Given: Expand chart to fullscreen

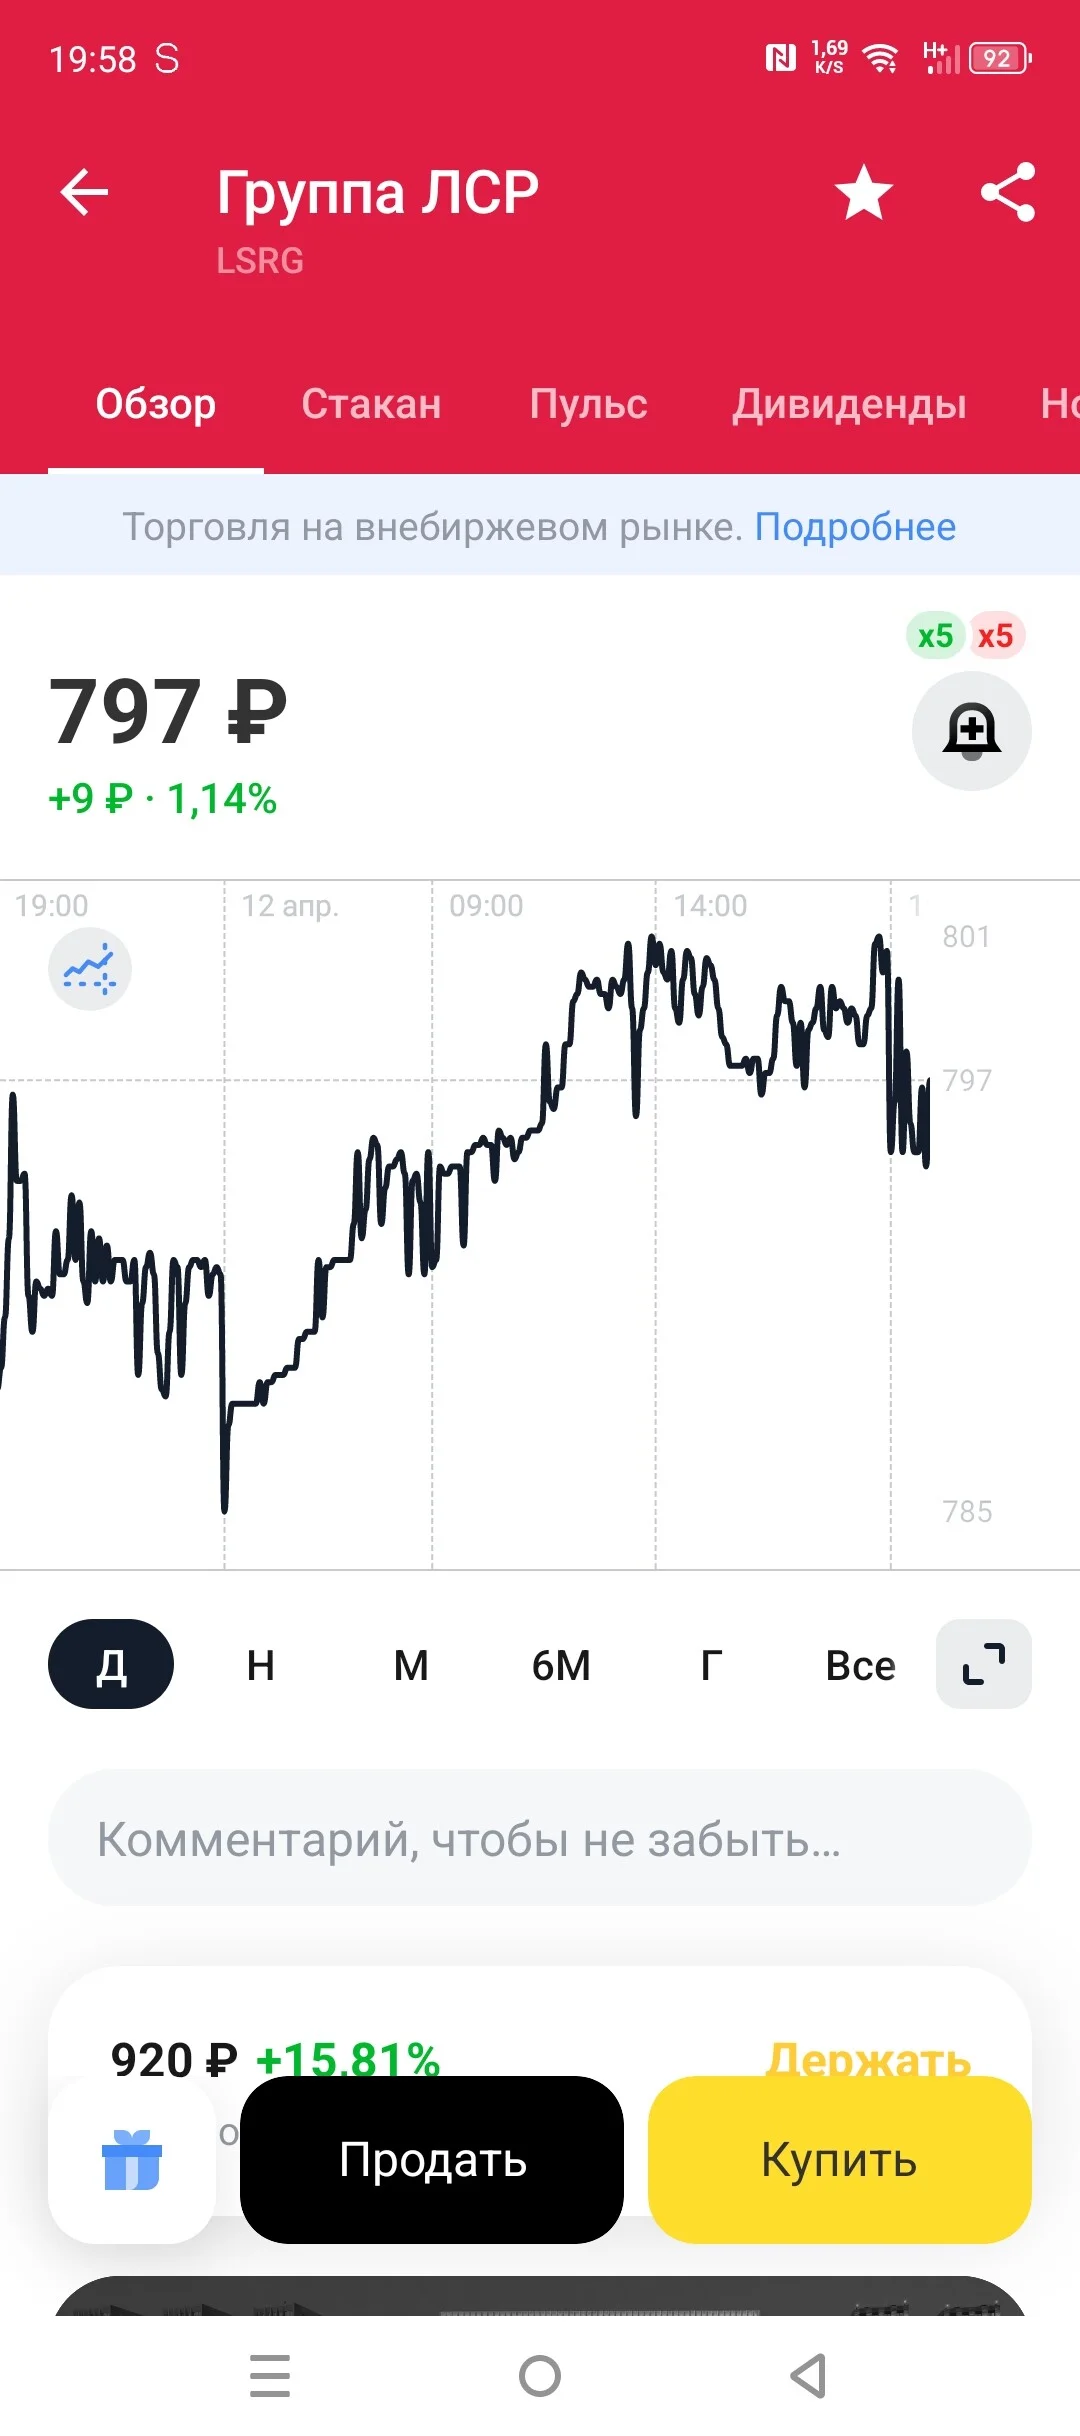Looking at the screenshot, I should pyautogui.click(x=984, y=1664).
